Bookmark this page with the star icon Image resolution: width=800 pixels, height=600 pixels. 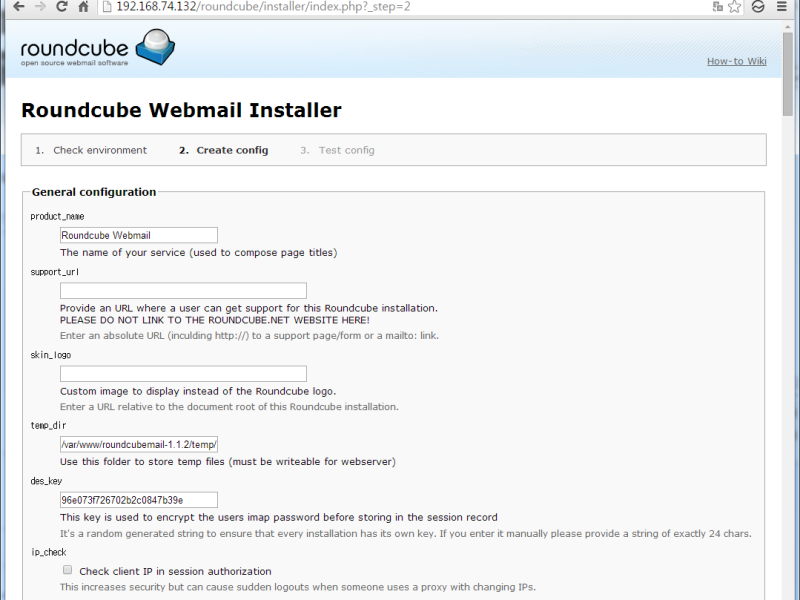point(734,7)
